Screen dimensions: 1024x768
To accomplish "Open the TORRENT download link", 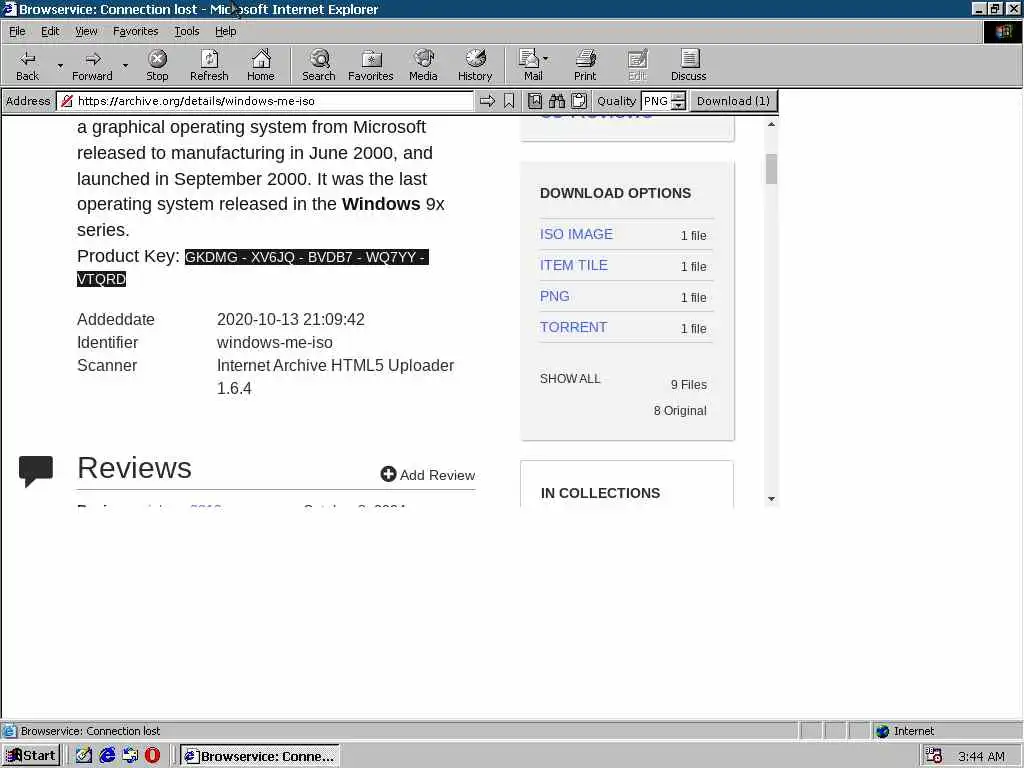I will coord(573,327).
